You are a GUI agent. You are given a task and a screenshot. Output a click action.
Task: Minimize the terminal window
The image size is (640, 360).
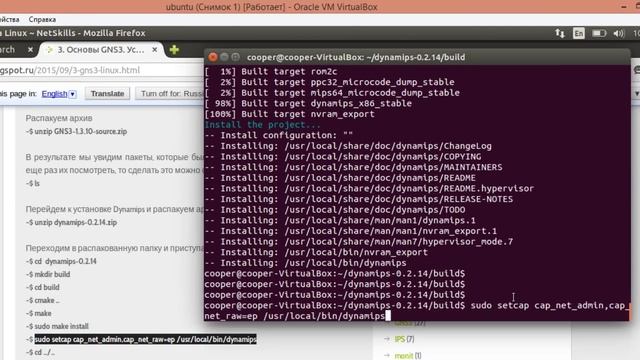click(x=224, y=57)
